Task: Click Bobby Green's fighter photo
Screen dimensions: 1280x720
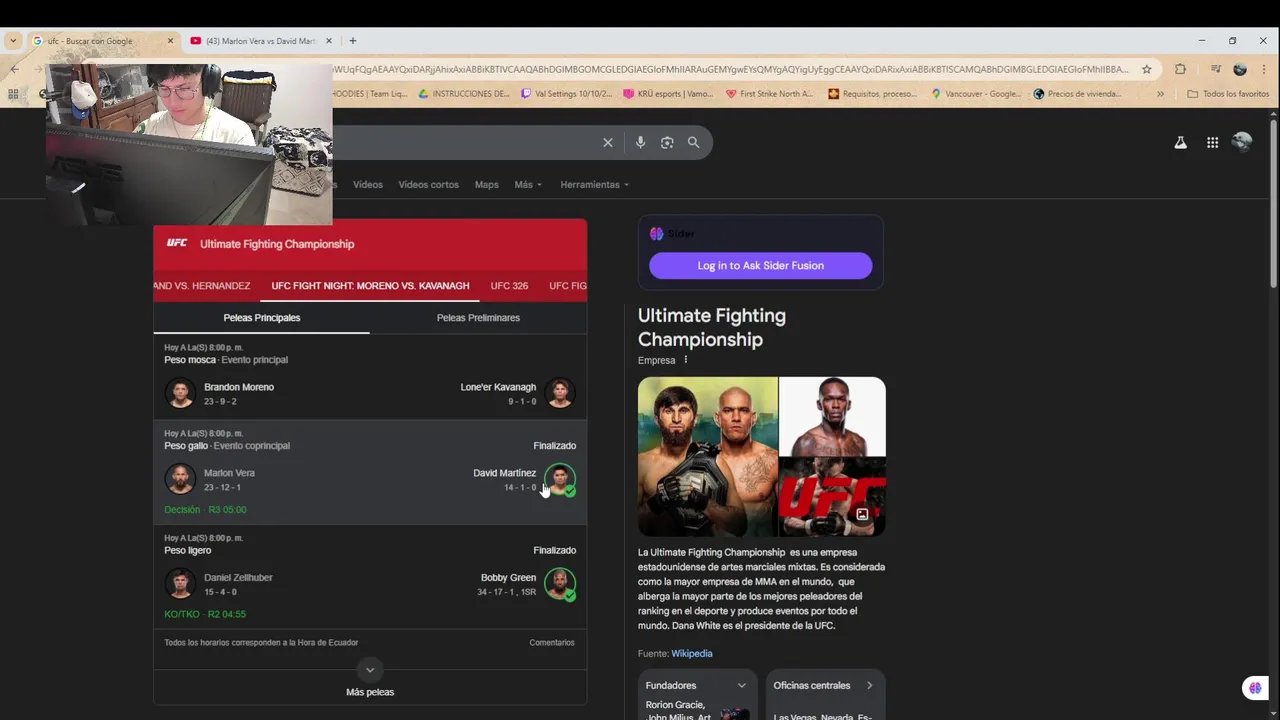Action: click(x=560, y=583)
